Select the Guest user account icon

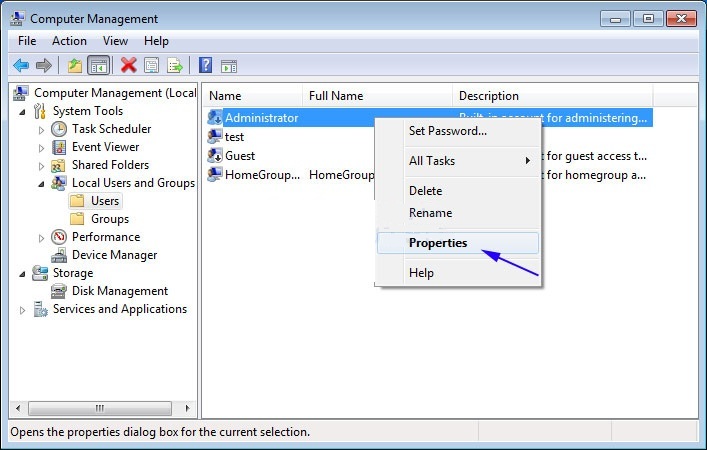coord(215,156)
